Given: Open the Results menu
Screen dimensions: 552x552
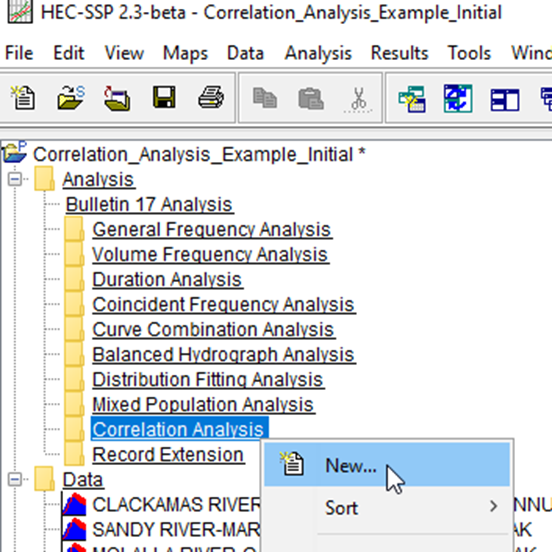Looking at the screenshot, I should (400, 53).
